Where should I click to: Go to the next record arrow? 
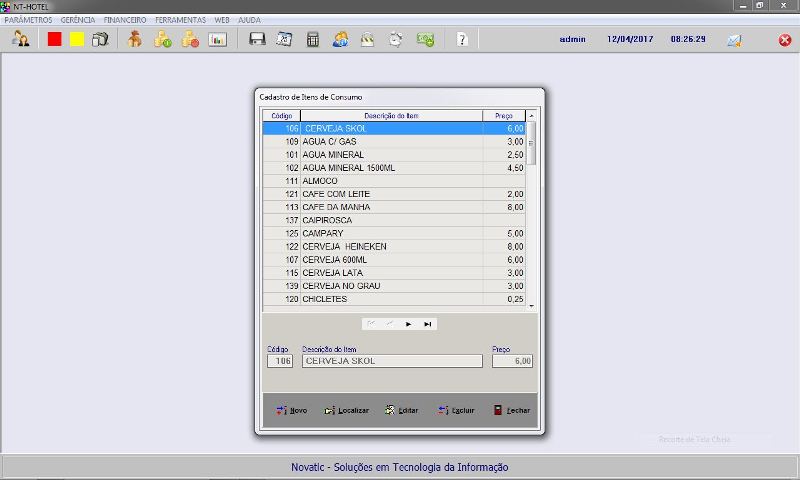[408, 324]
